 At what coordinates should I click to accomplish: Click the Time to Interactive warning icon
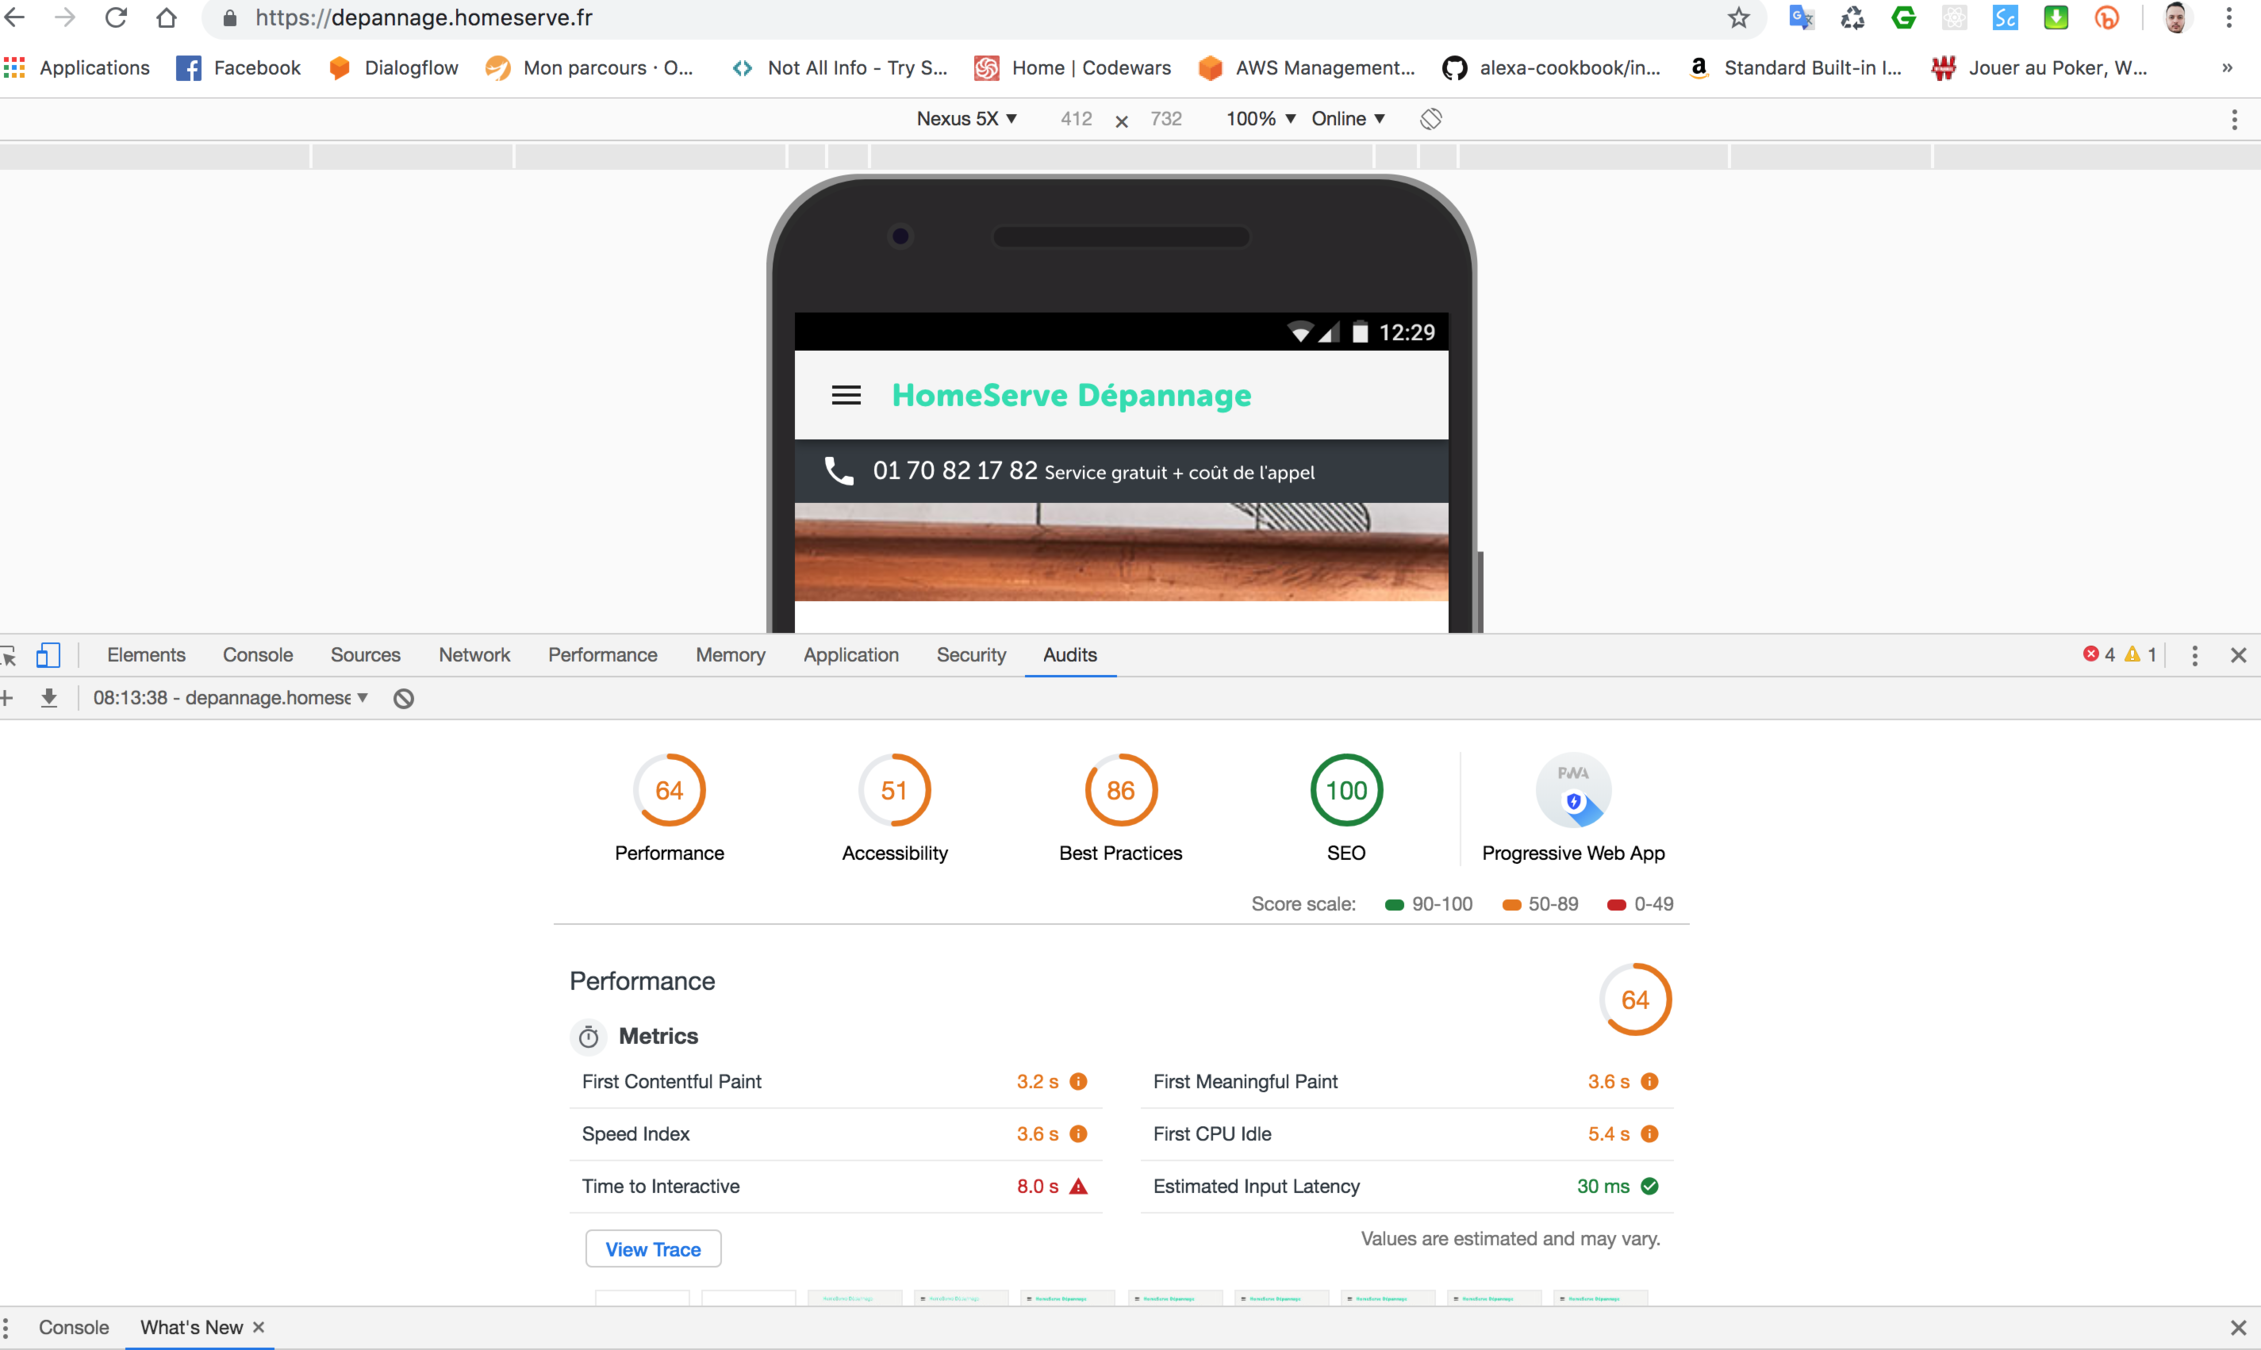point(1078,1186)
